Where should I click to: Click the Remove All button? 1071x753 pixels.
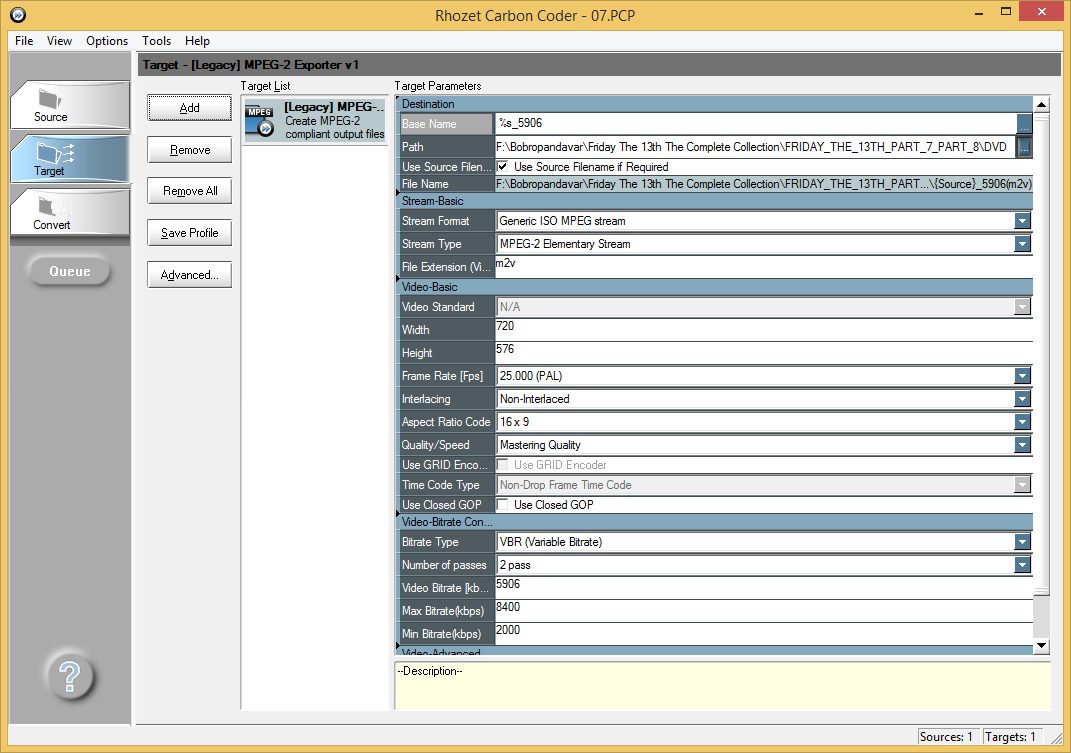pos(190,191)
